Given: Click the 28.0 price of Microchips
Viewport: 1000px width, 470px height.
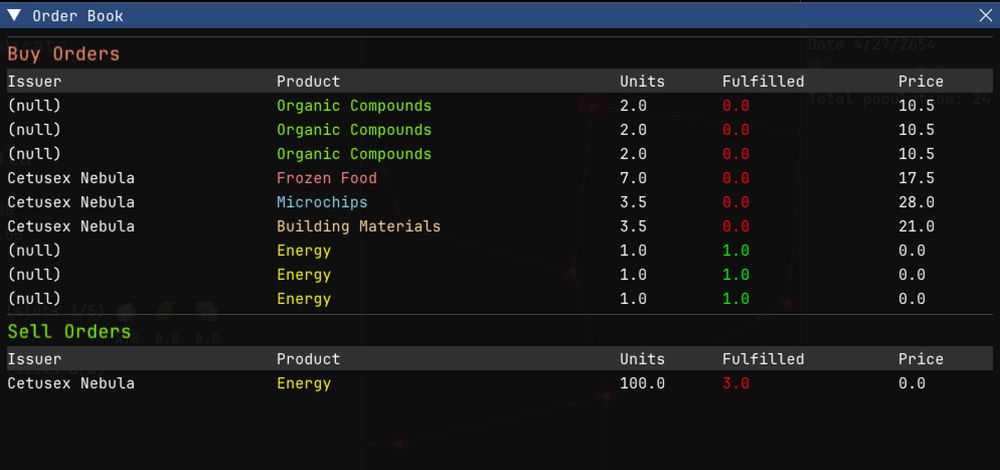Looking at the screenshot, I should [x=916, y=202].
